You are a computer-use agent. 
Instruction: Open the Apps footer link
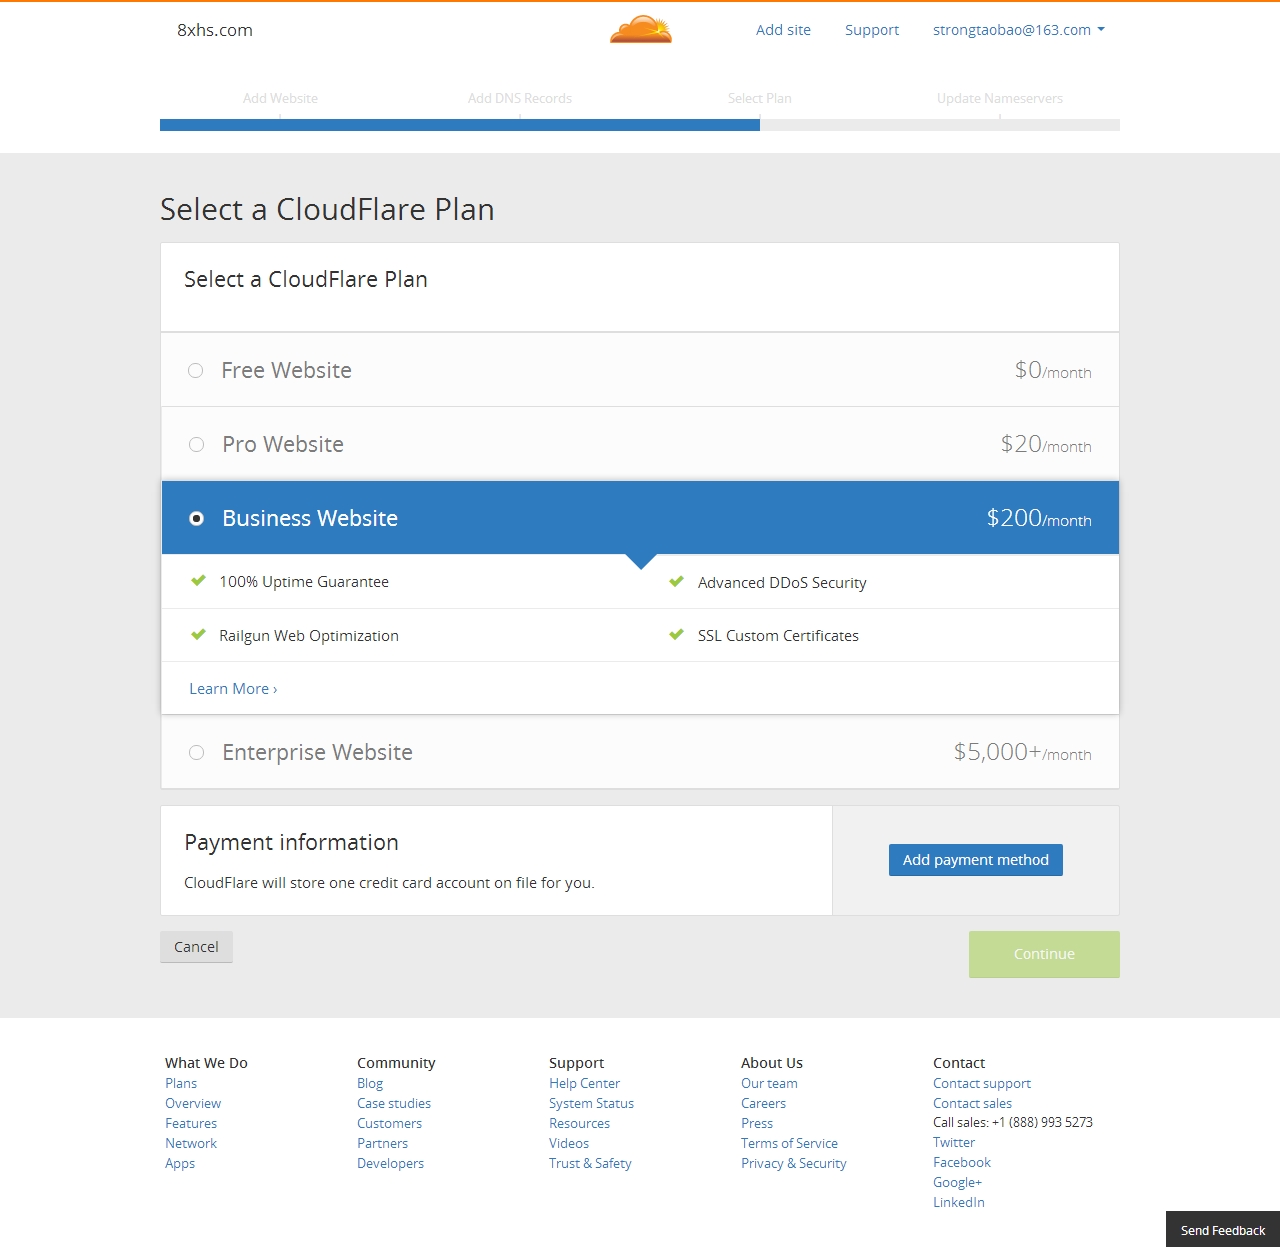click(180, 1163)
